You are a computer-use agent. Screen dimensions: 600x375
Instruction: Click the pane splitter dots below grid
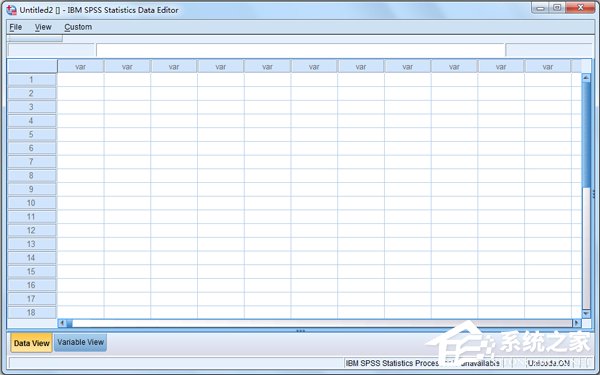pyautogui.click(x=301, y=331)
